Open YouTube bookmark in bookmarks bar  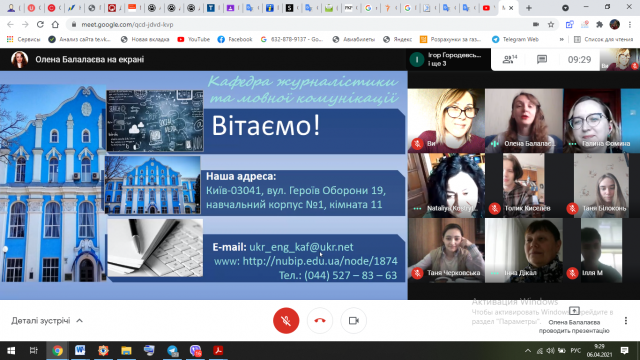click(193, 39)
